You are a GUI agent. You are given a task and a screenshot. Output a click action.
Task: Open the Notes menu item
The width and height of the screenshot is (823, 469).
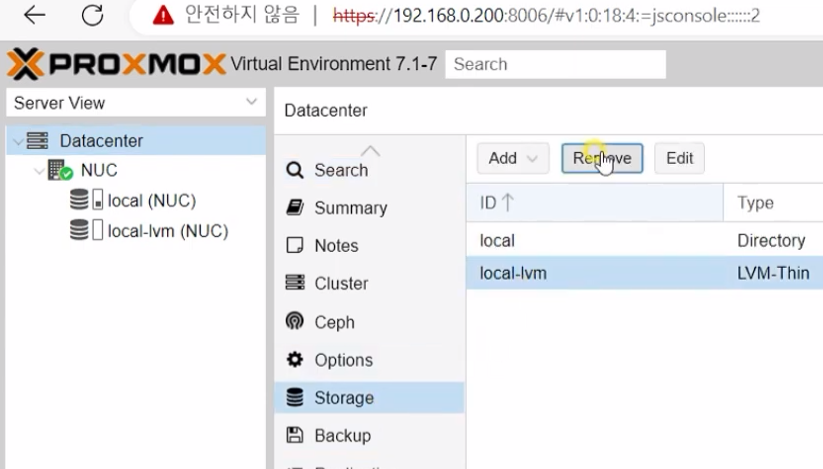[370, 246]
